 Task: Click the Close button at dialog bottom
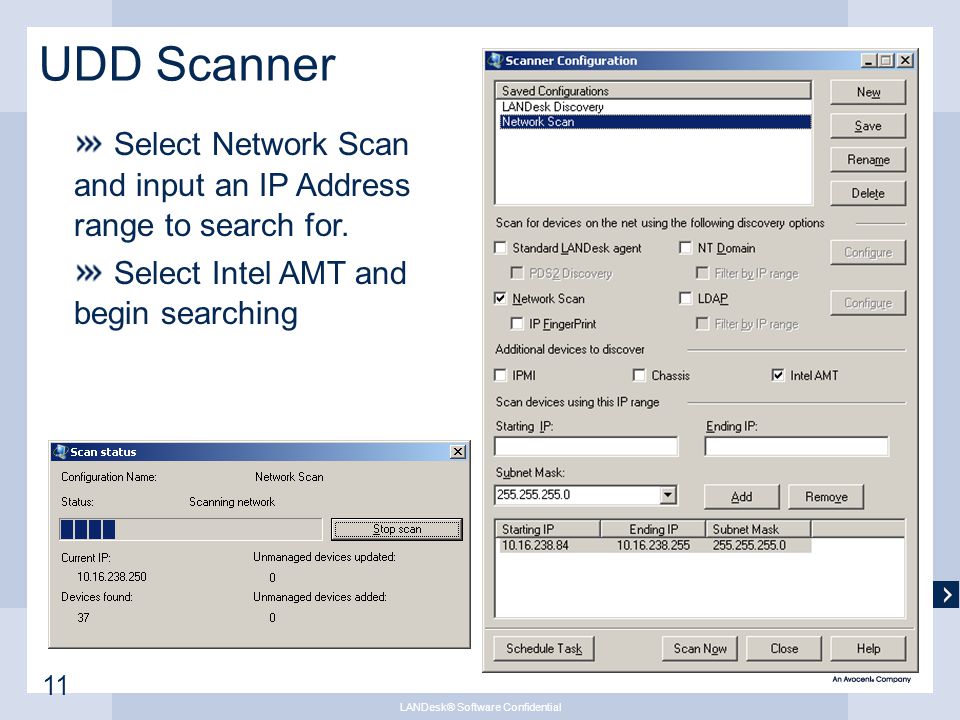(x=784, y=648)
